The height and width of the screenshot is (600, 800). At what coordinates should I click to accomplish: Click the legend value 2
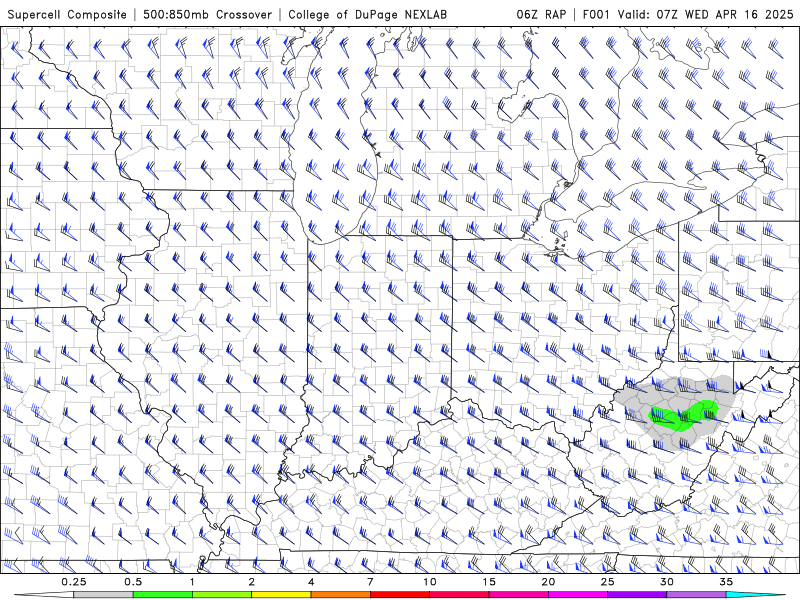252,582
